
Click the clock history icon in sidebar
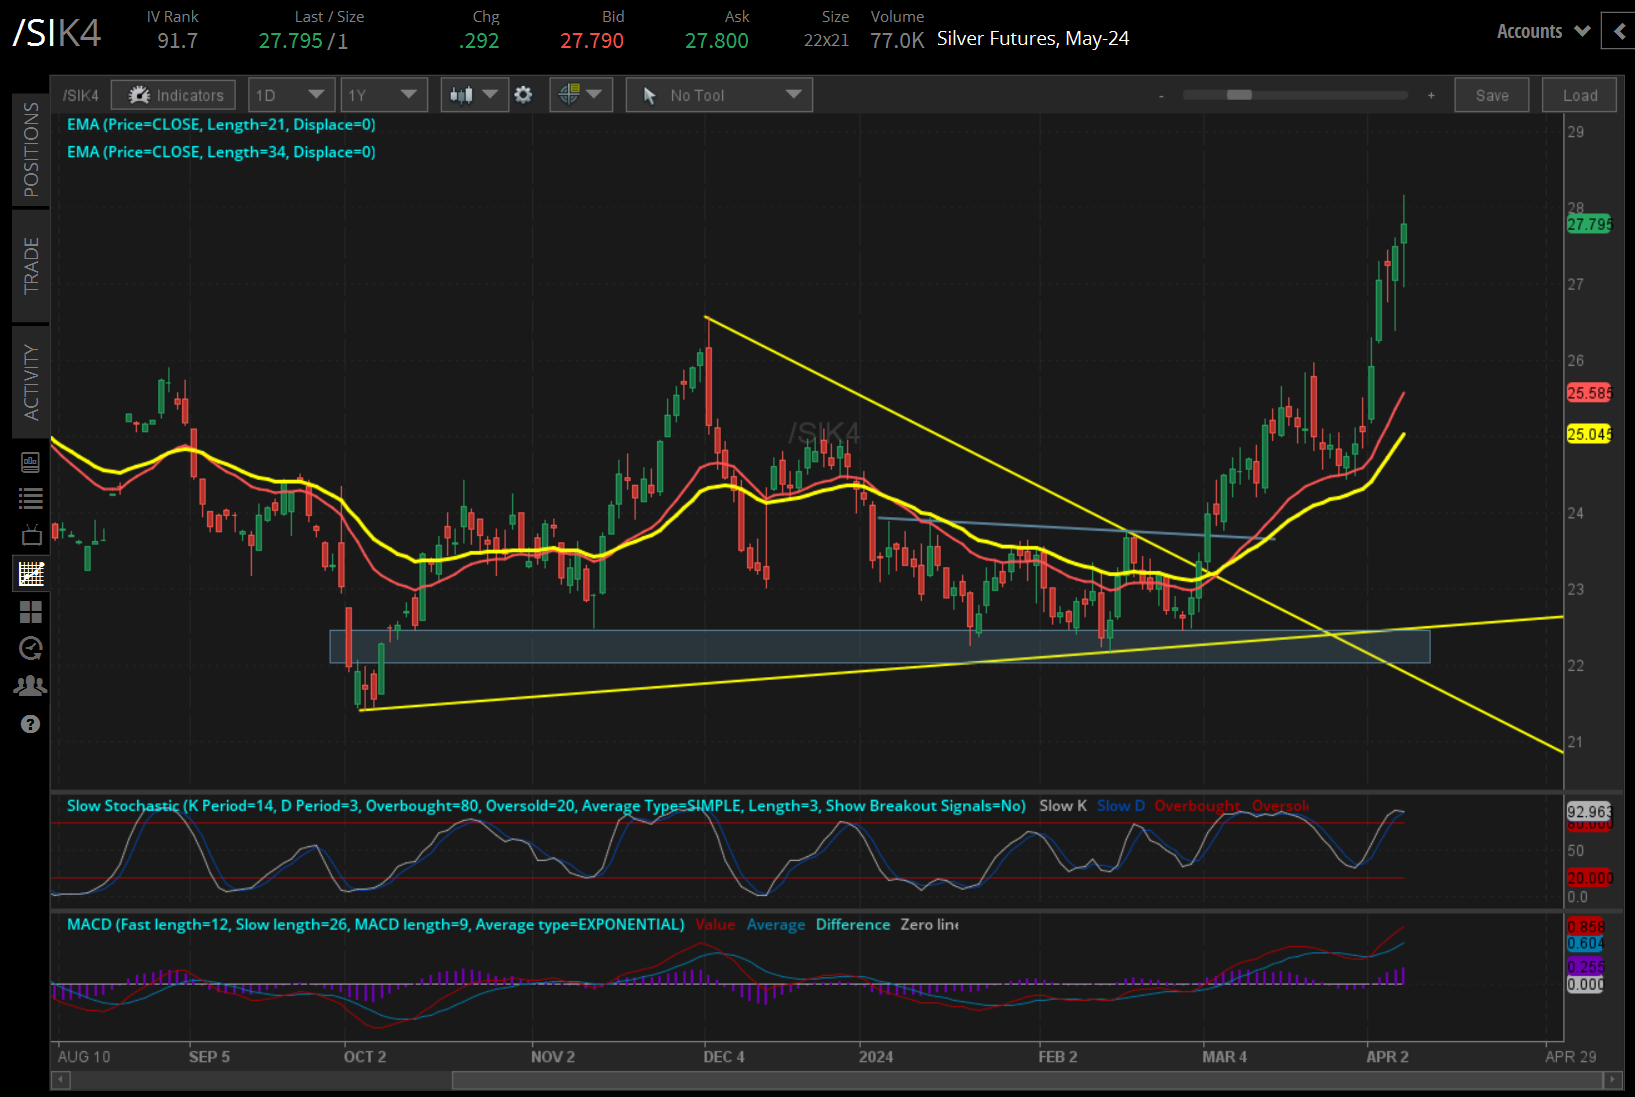[31, 648]
